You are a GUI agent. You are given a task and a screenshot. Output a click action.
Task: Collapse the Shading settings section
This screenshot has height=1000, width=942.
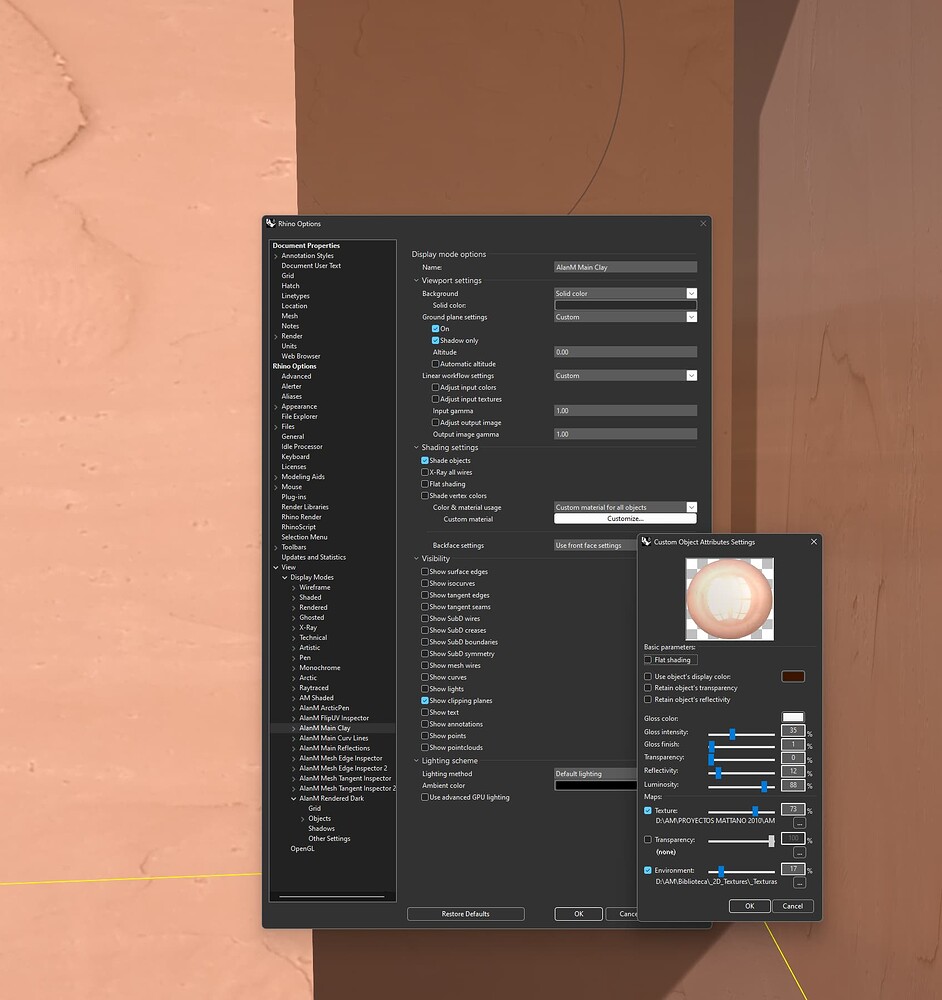pyautogui.click(x=415, y=448)
